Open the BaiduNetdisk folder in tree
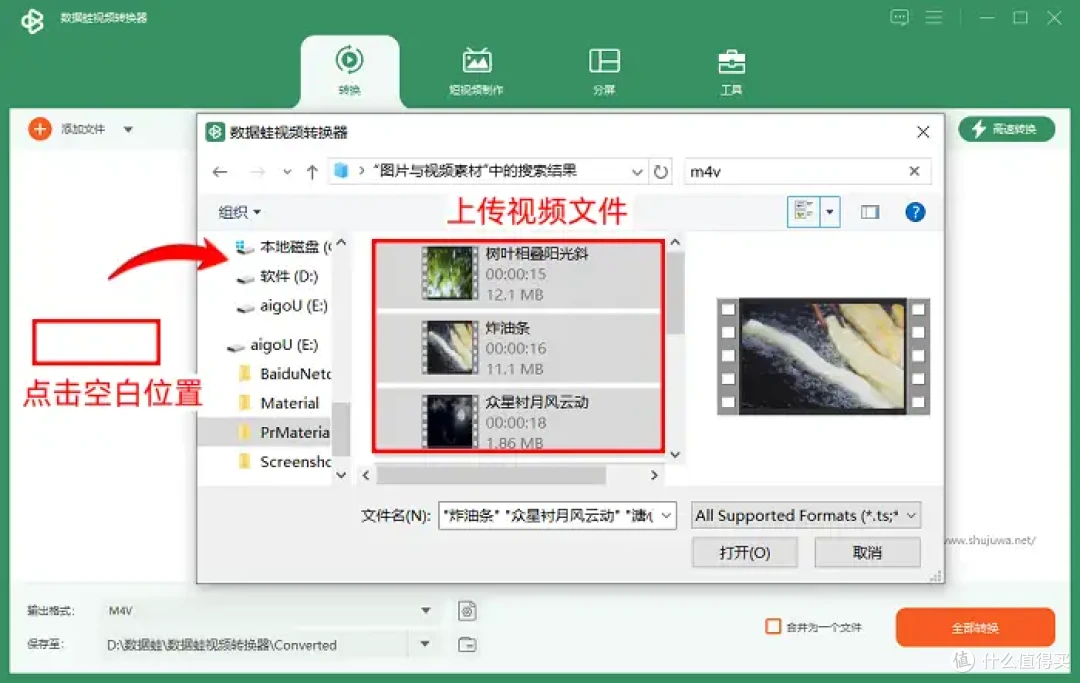The height and width of the screenshot is (683, 1080). pos(284,374)
